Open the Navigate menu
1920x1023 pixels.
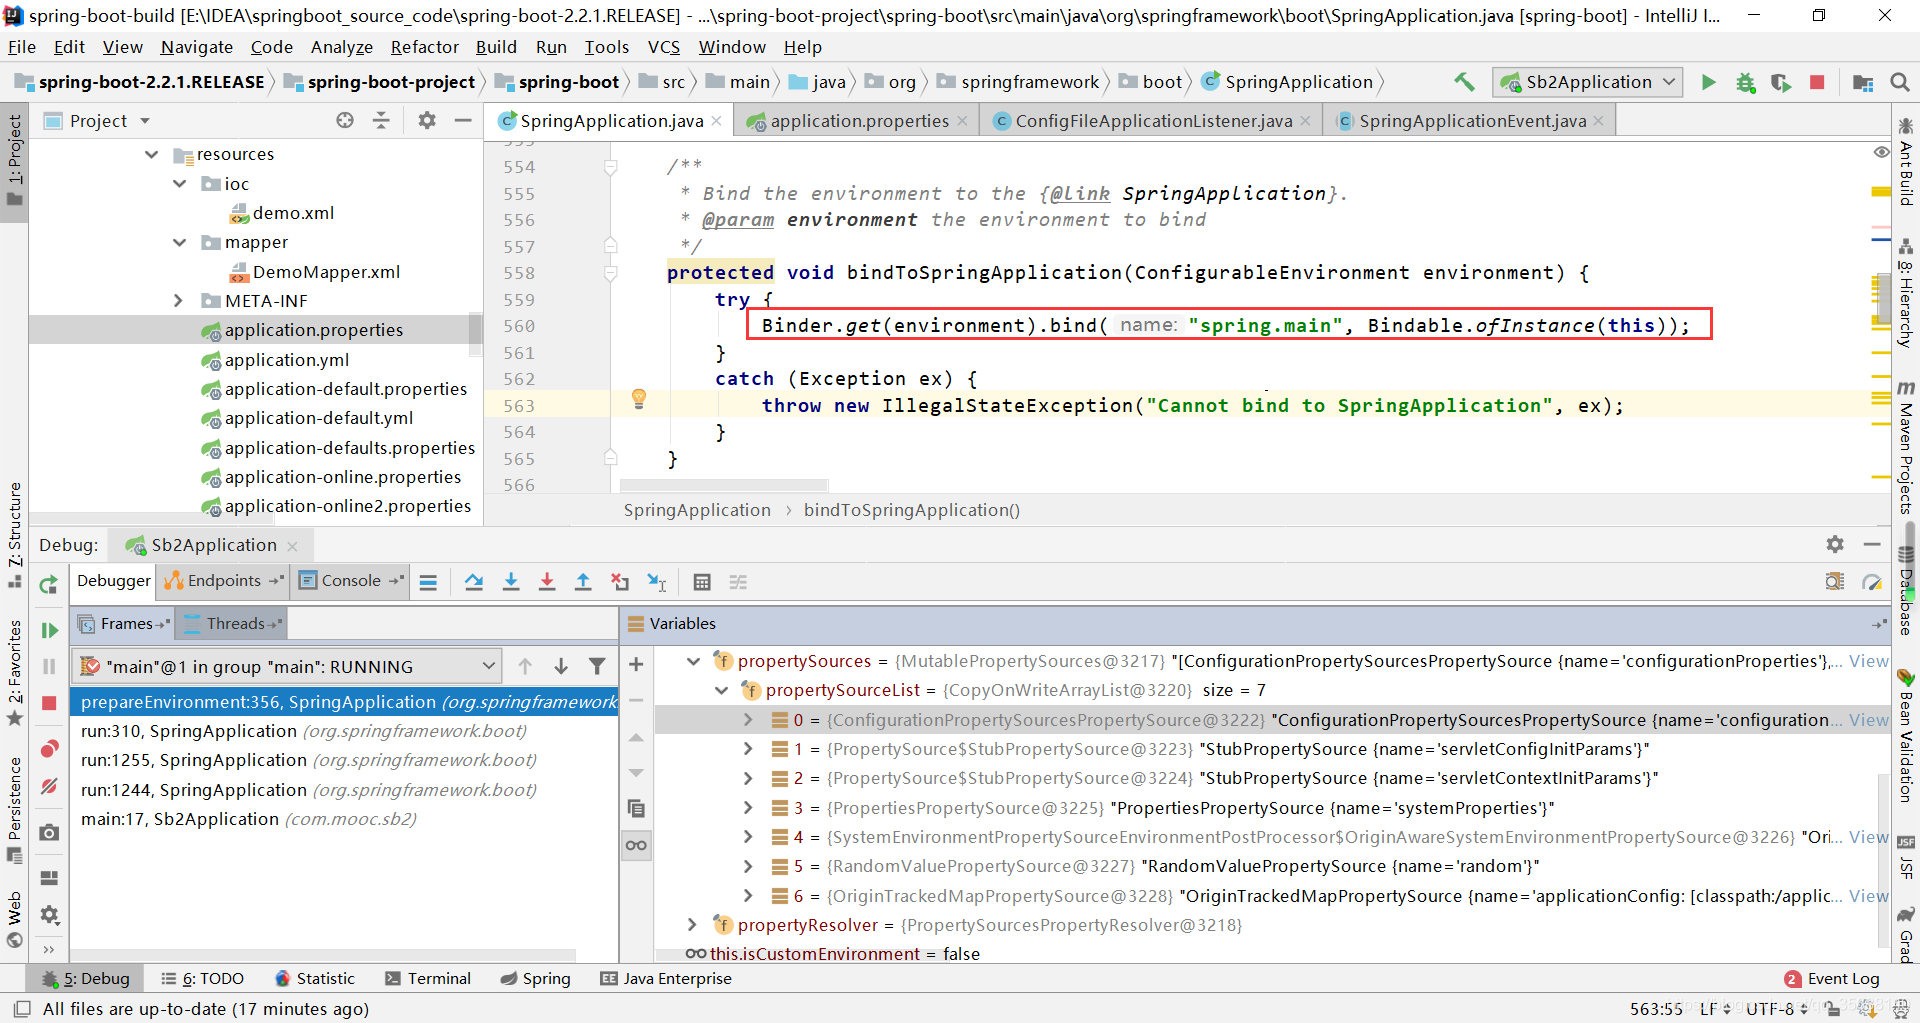pos(196,47)
